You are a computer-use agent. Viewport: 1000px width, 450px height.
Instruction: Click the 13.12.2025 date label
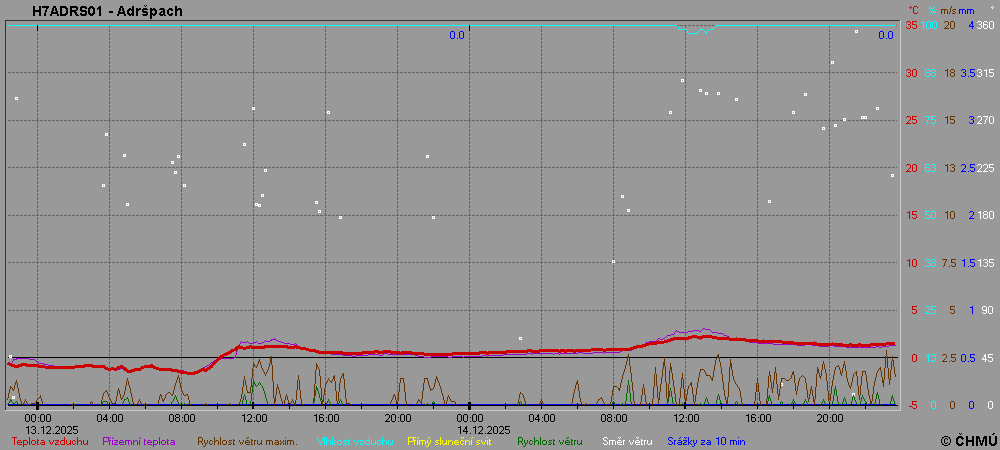click(x=45, y=430)
